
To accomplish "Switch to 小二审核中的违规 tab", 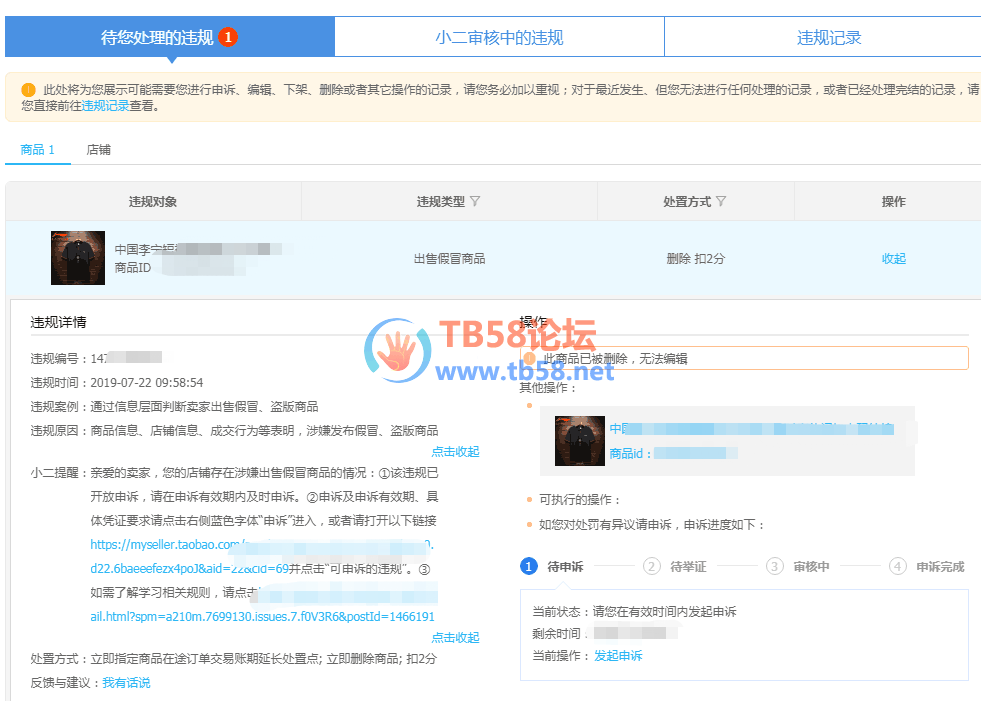I will point(499,38).
